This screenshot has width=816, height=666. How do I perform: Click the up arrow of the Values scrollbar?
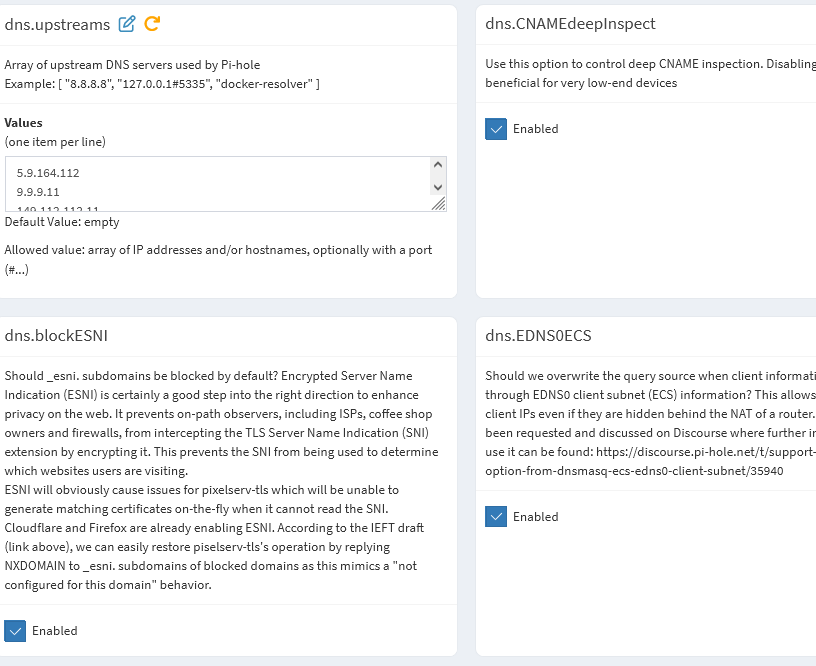coord(437,165)
